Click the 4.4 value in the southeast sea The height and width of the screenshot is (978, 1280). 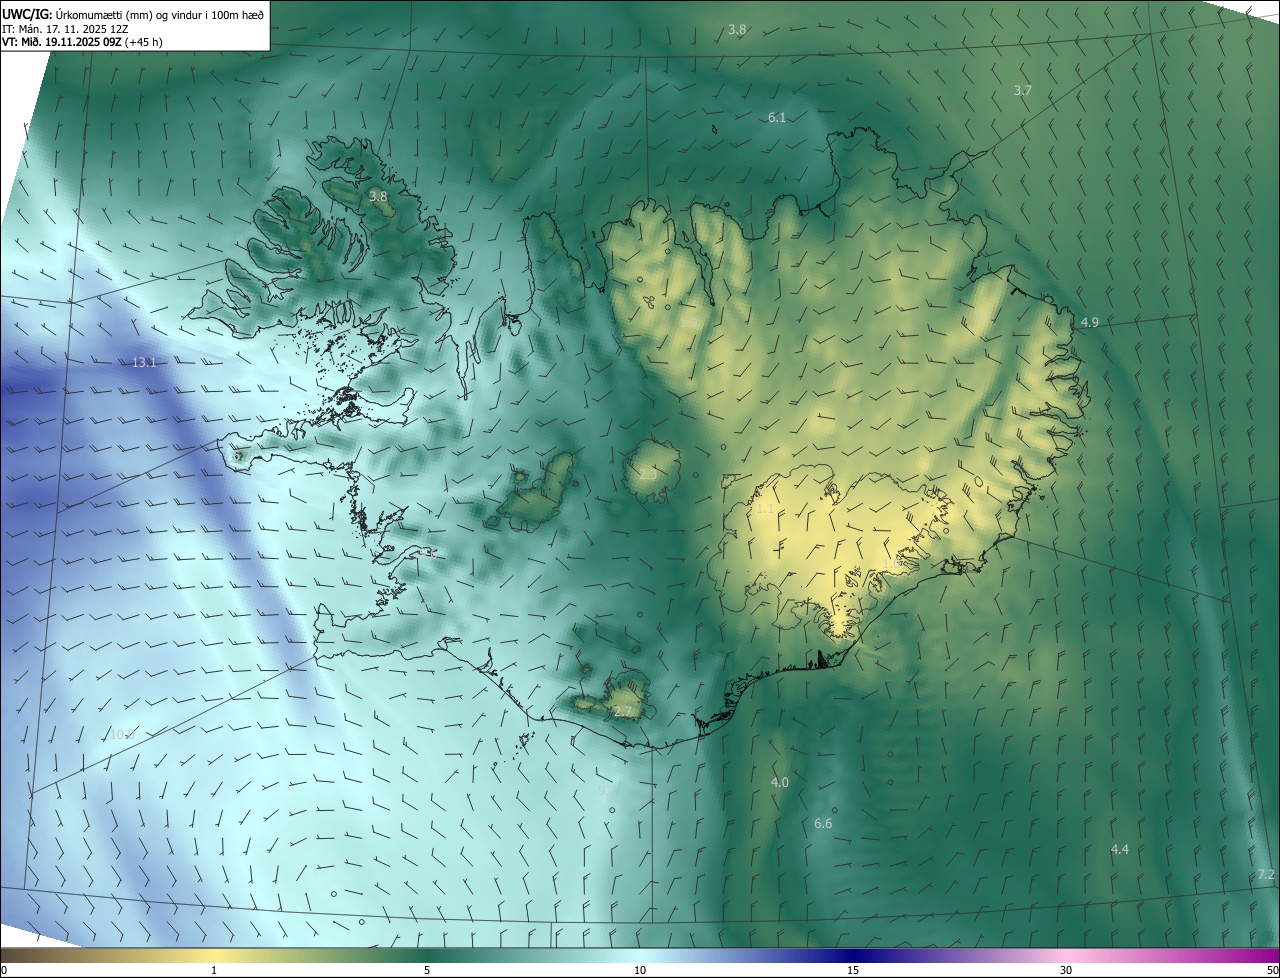click(x=1120, y=850)
